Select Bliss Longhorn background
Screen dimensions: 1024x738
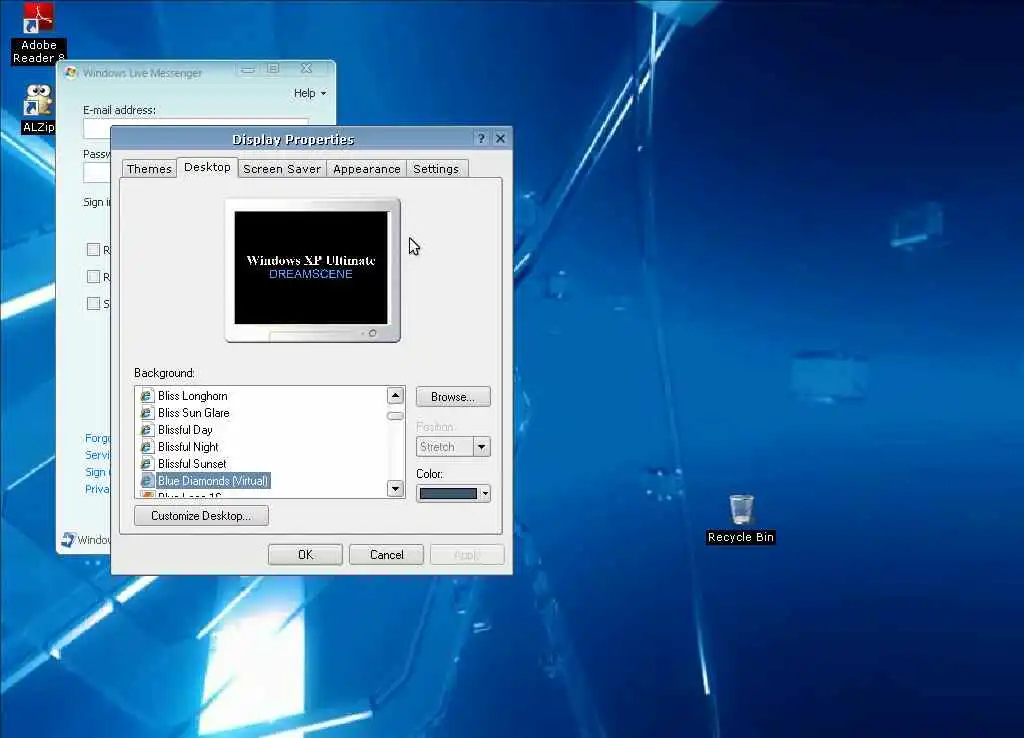point(193,396)
